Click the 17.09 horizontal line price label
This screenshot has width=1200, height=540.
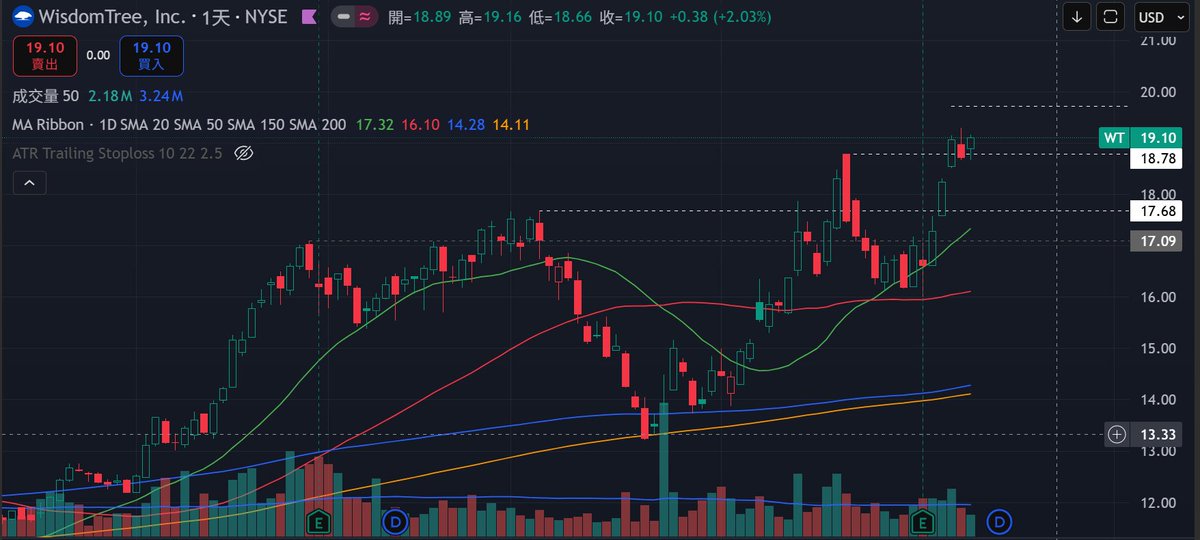(x=1157, y=241)
